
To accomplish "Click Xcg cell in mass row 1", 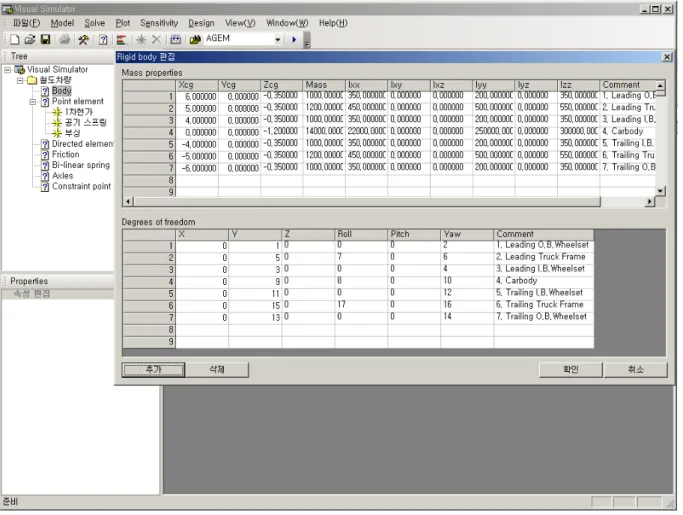I will pos(197,96).
